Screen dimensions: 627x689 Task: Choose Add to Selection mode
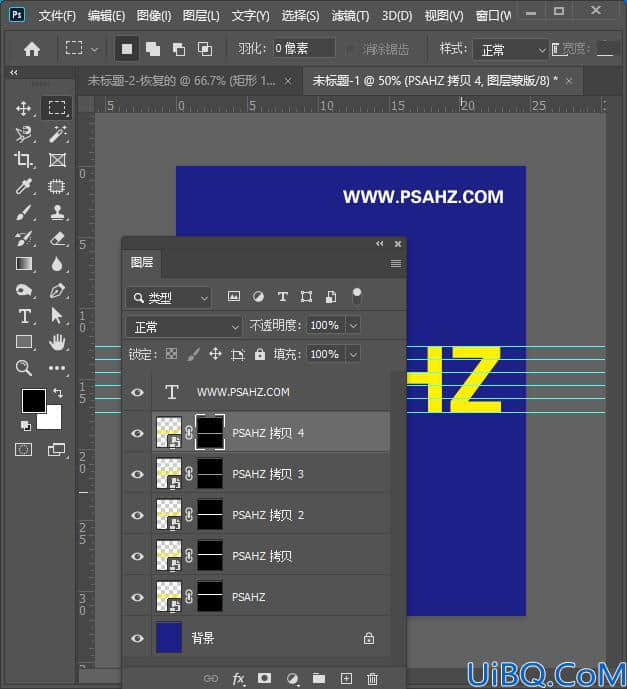(x=152, y=49)
